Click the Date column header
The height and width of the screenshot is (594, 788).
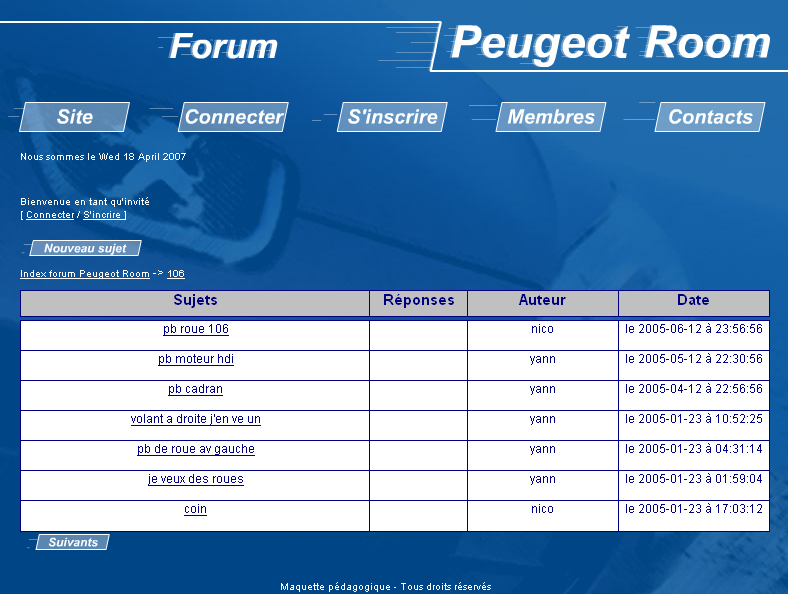tap(694, 303)
